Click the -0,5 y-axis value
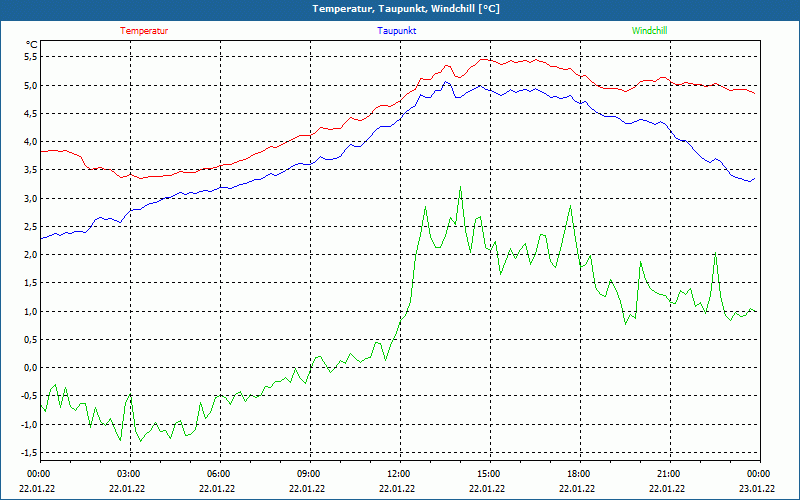Screen dimensions: 800x500 click(30, 396)
